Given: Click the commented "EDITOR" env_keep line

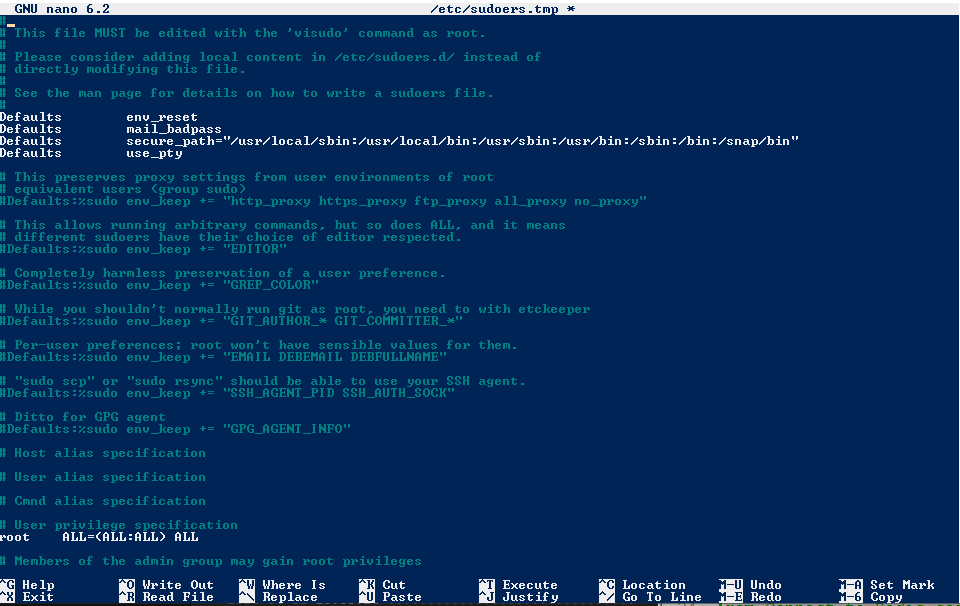Looking at the screenshot, I should click(143, 249).
